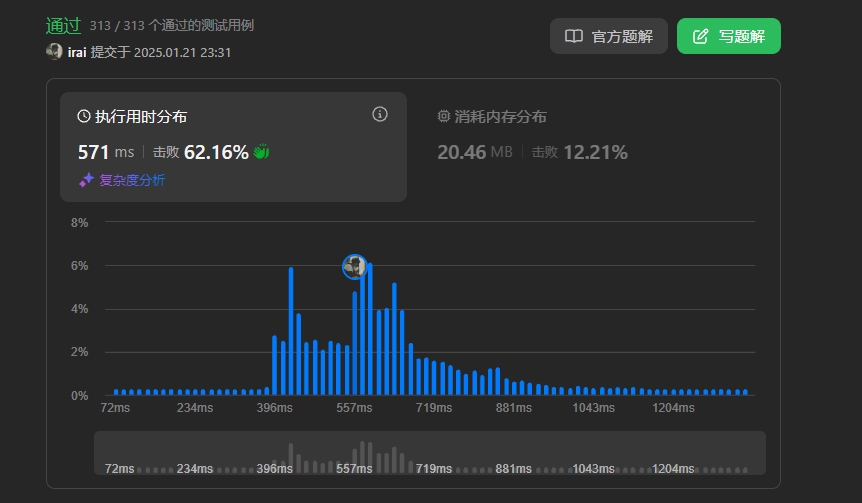This screenshot has height=503, width=862.
Task: Click the clapping hands icon after 62.16%
Action: [262, 152]
